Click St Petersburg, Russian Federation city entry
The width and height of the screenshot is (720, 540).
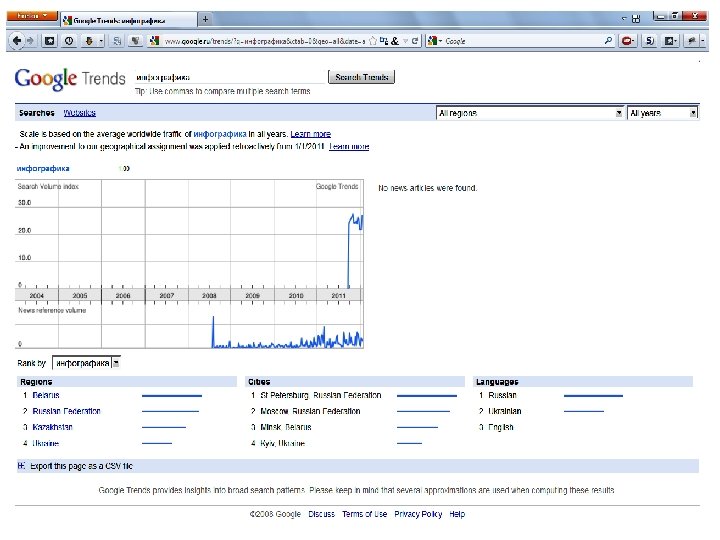click(321, 395)
